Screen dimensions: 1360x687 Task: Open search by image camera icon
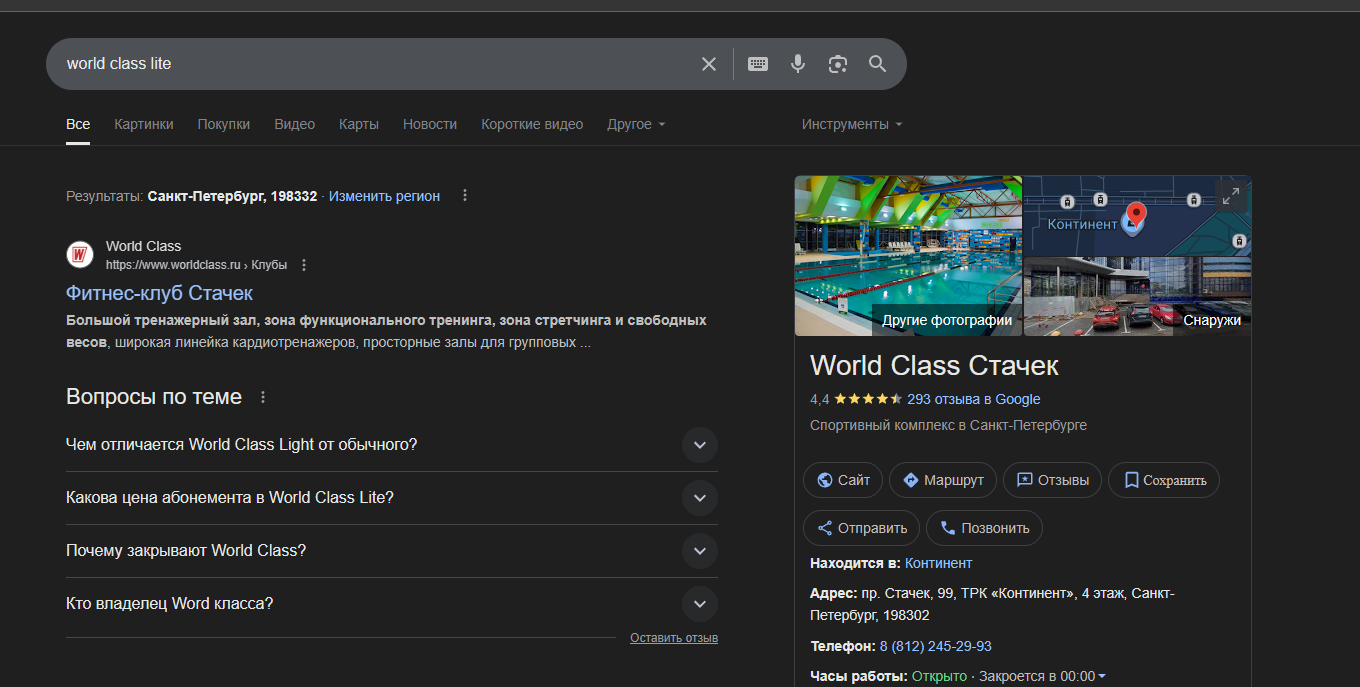pyautogui.click(x=838, y=64)
